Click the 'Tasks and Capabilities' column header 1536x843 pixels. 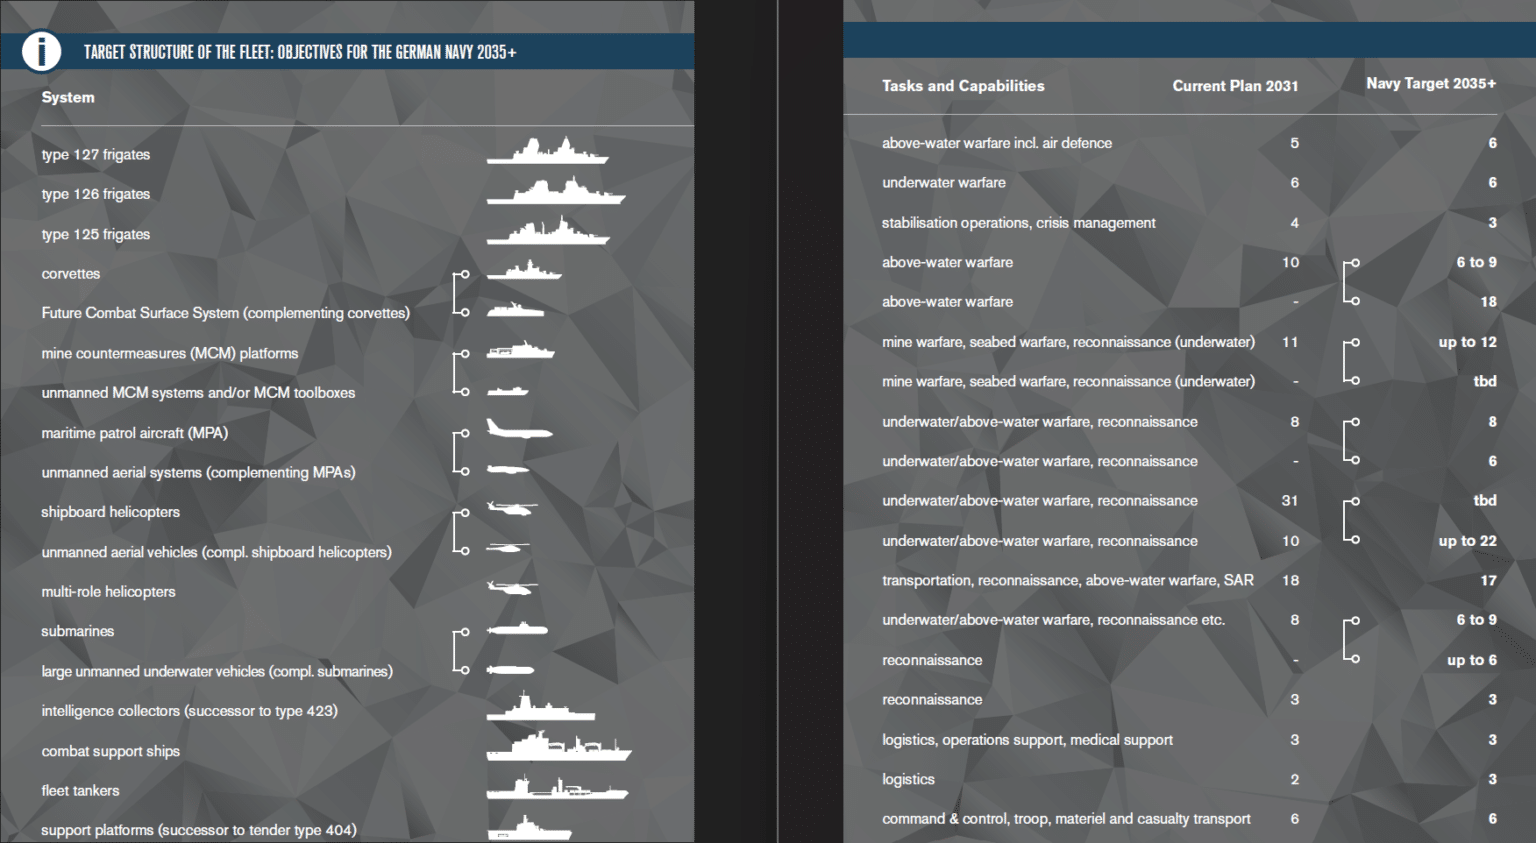(x=962, y=86)
